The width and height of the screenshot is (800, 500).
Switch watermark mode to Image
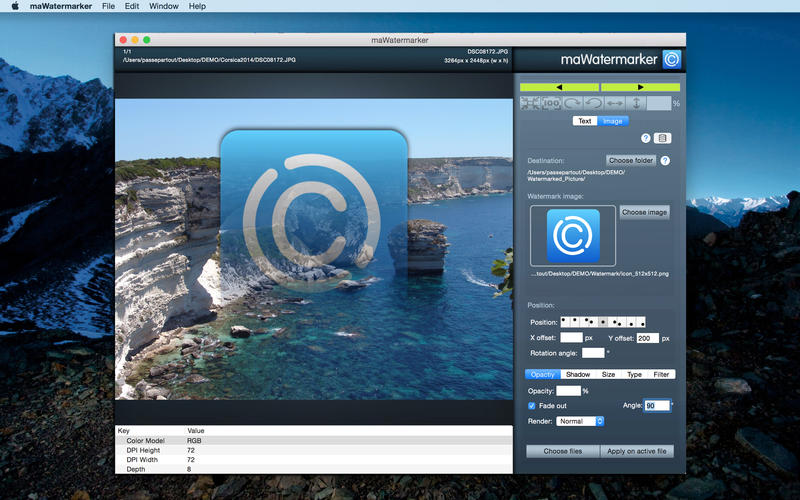tap(613, 121)
